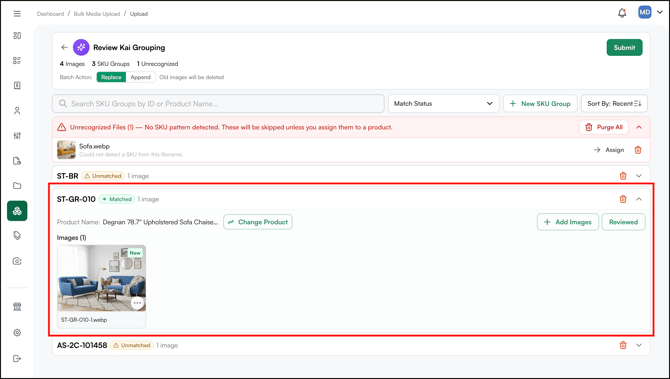The image size is (670, 379).
Task: Delete the AS-2C-101458 SKU group
Action: coord(623,345)
